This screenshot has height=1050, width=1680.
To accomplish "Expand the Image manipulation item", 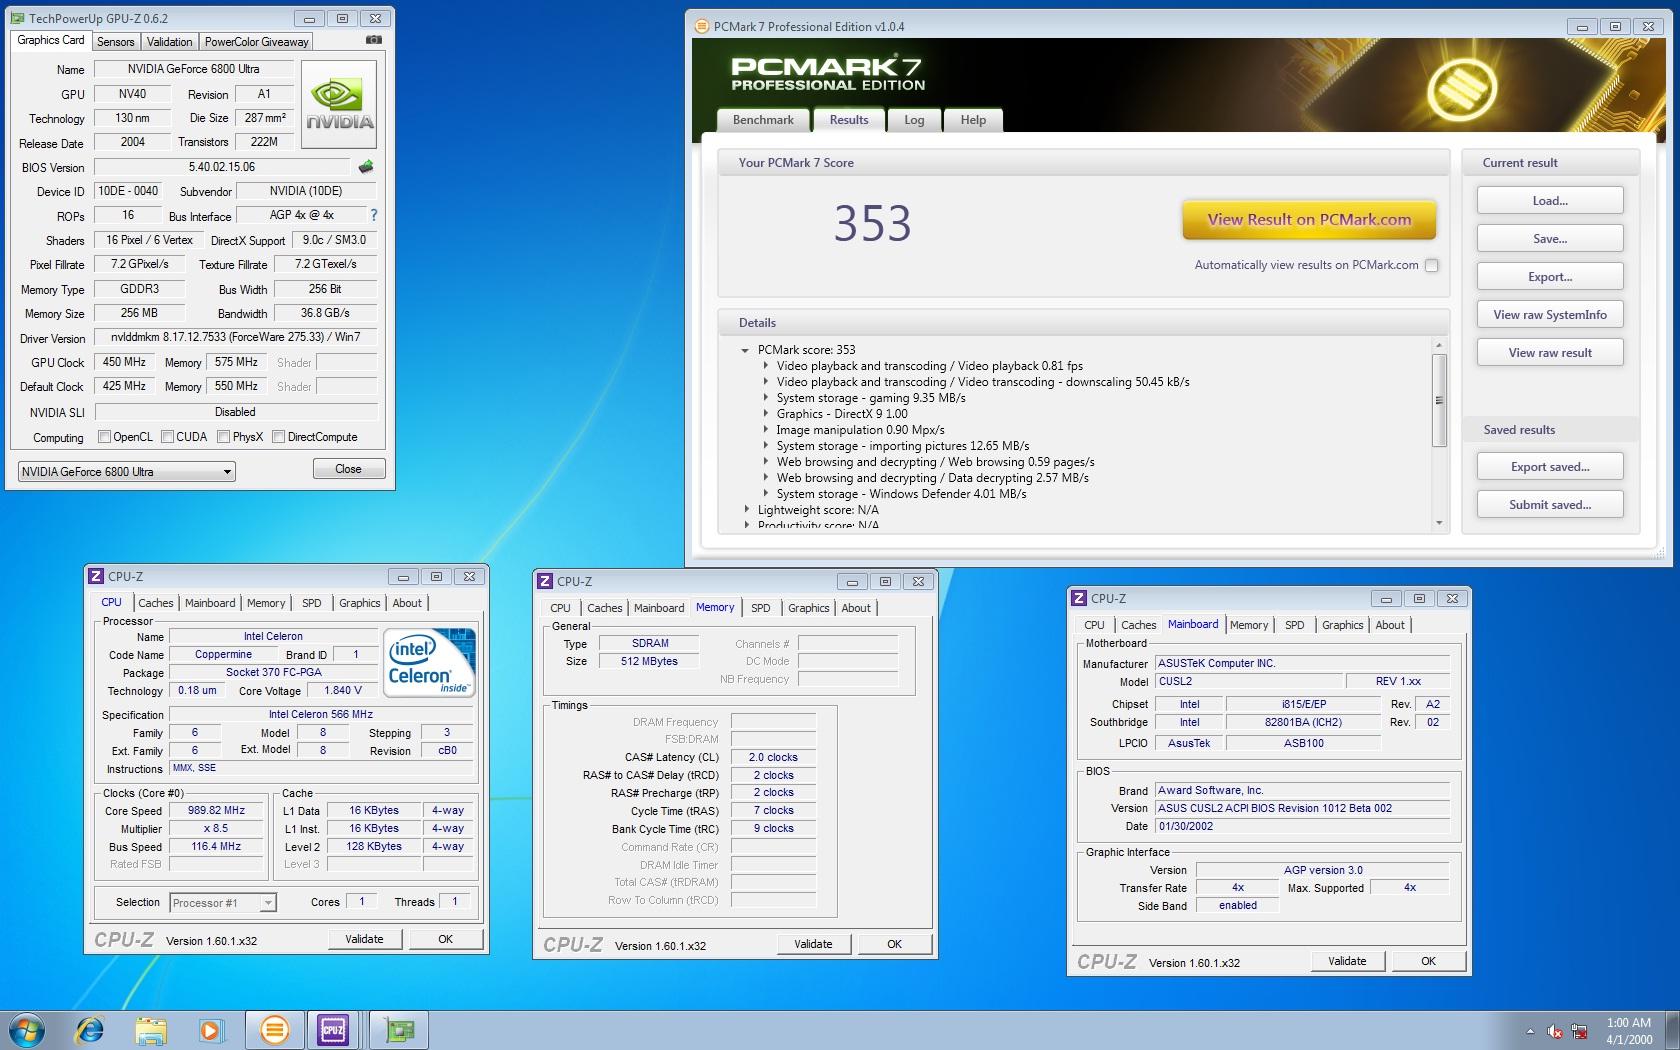I will click(766, 430).
